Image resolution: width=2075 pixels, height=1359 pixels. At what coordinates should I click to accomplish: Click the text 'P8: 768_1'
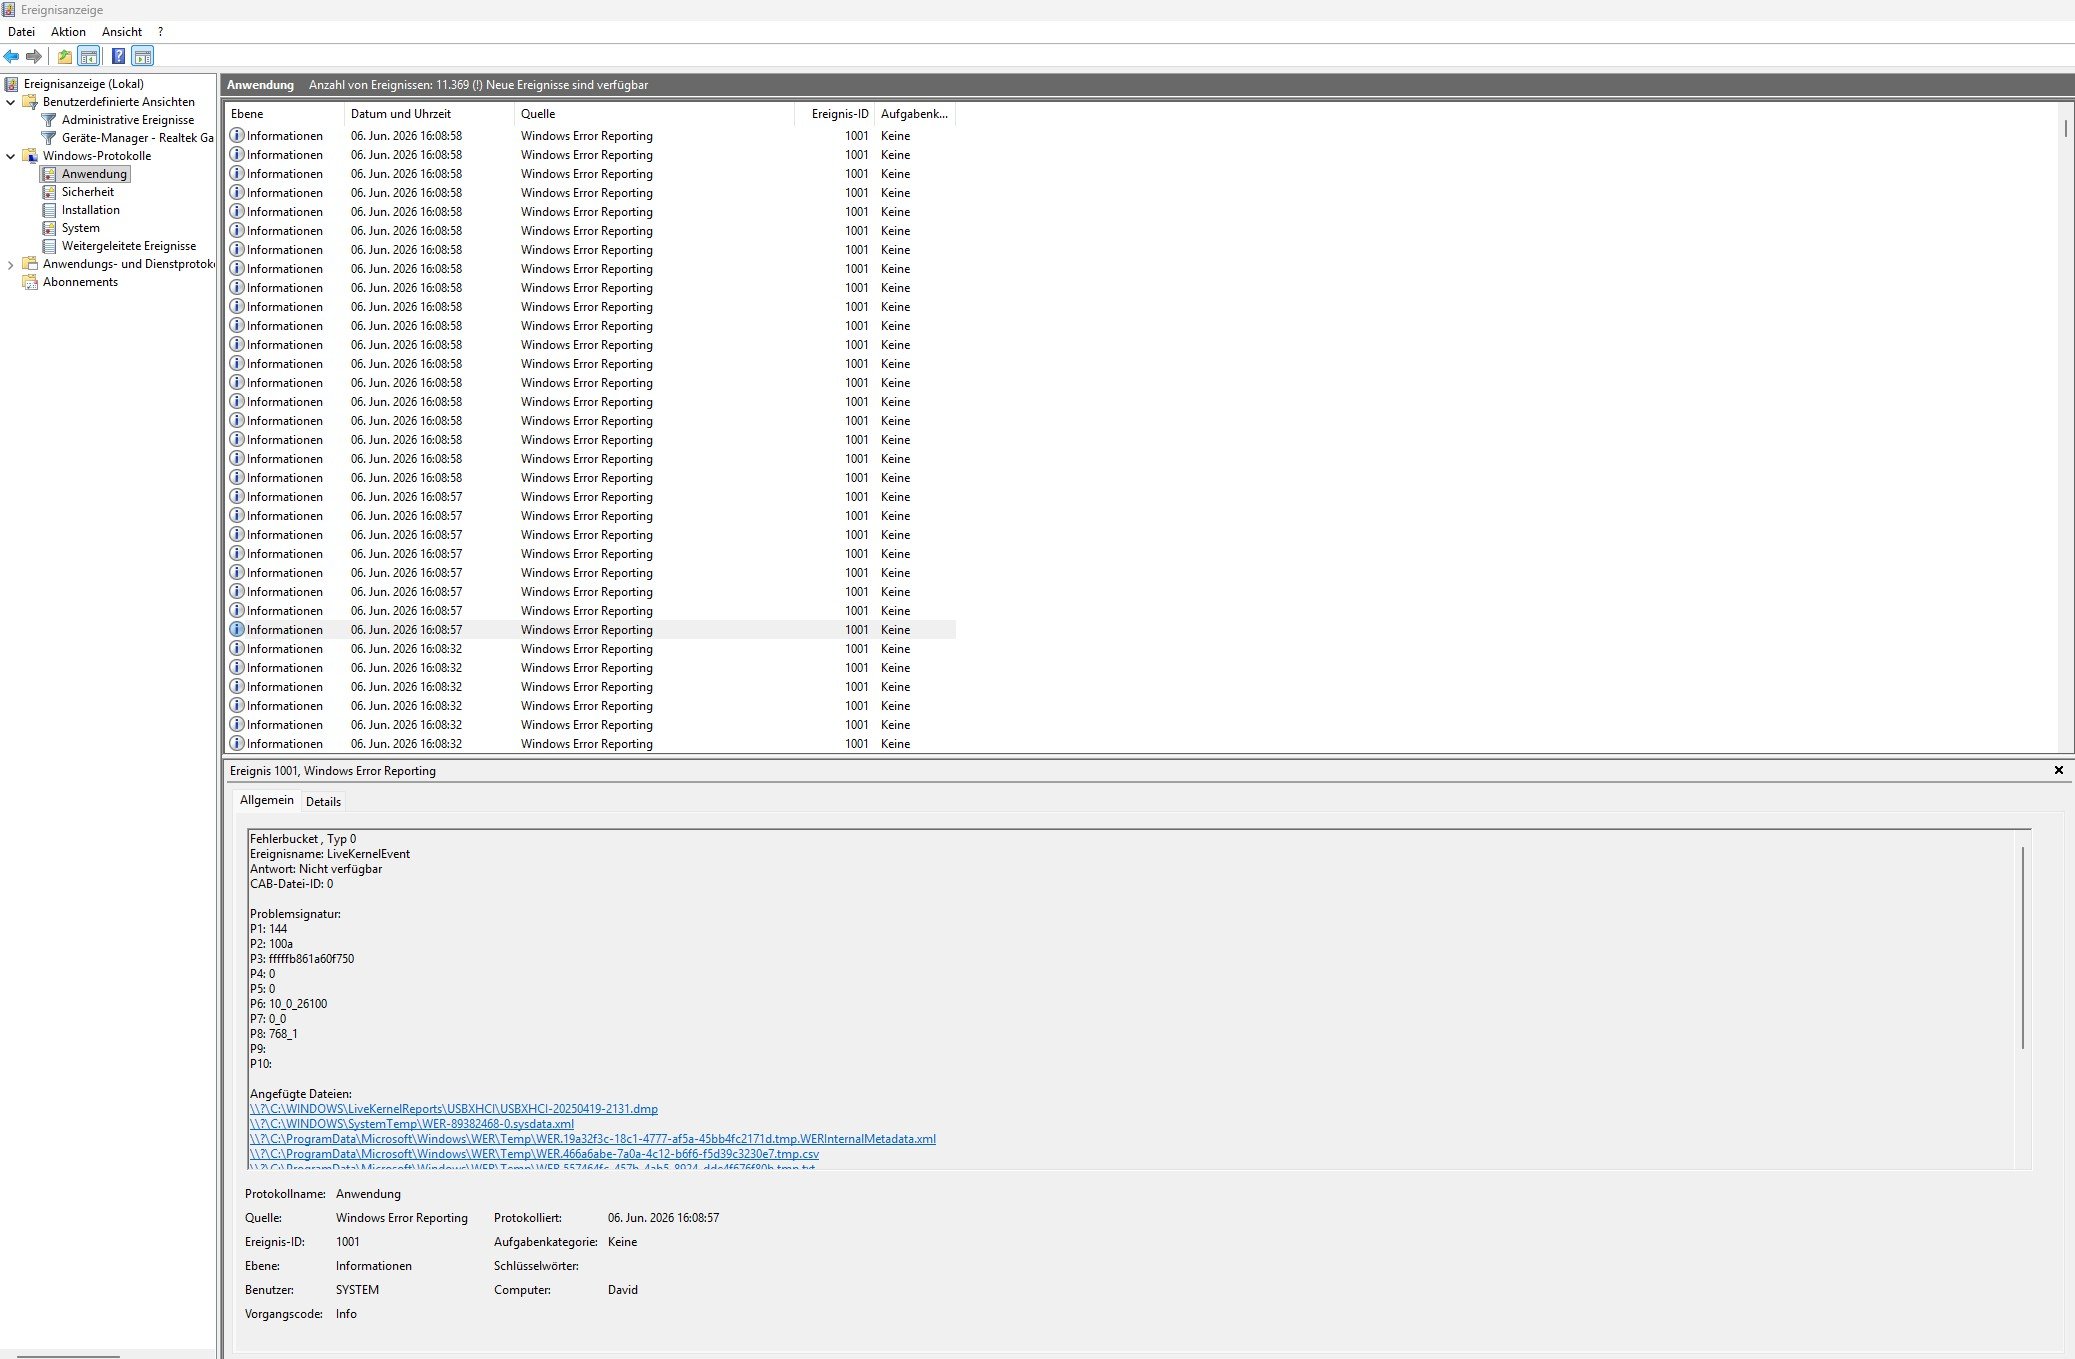(274, 1034)
